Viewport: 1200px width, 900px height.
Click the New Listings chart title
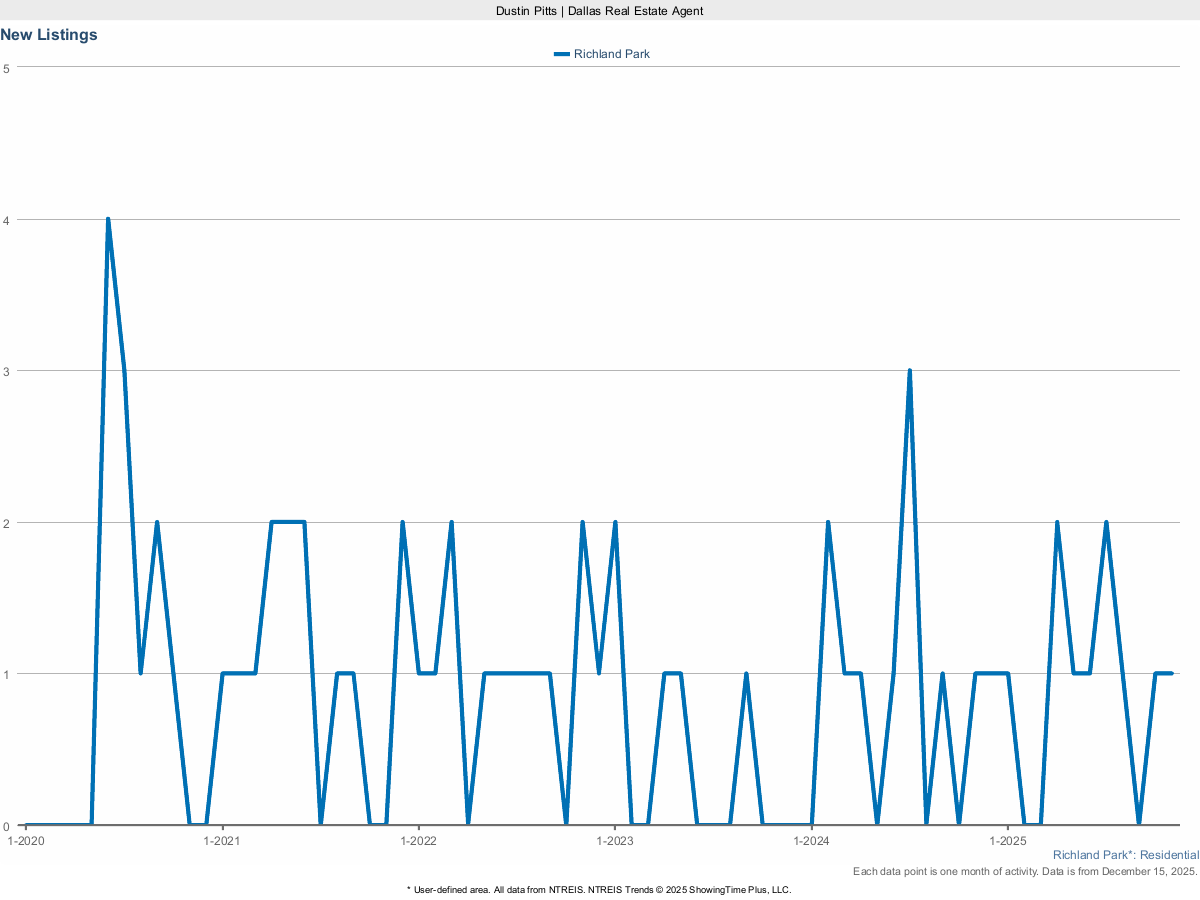pos(49,35)
